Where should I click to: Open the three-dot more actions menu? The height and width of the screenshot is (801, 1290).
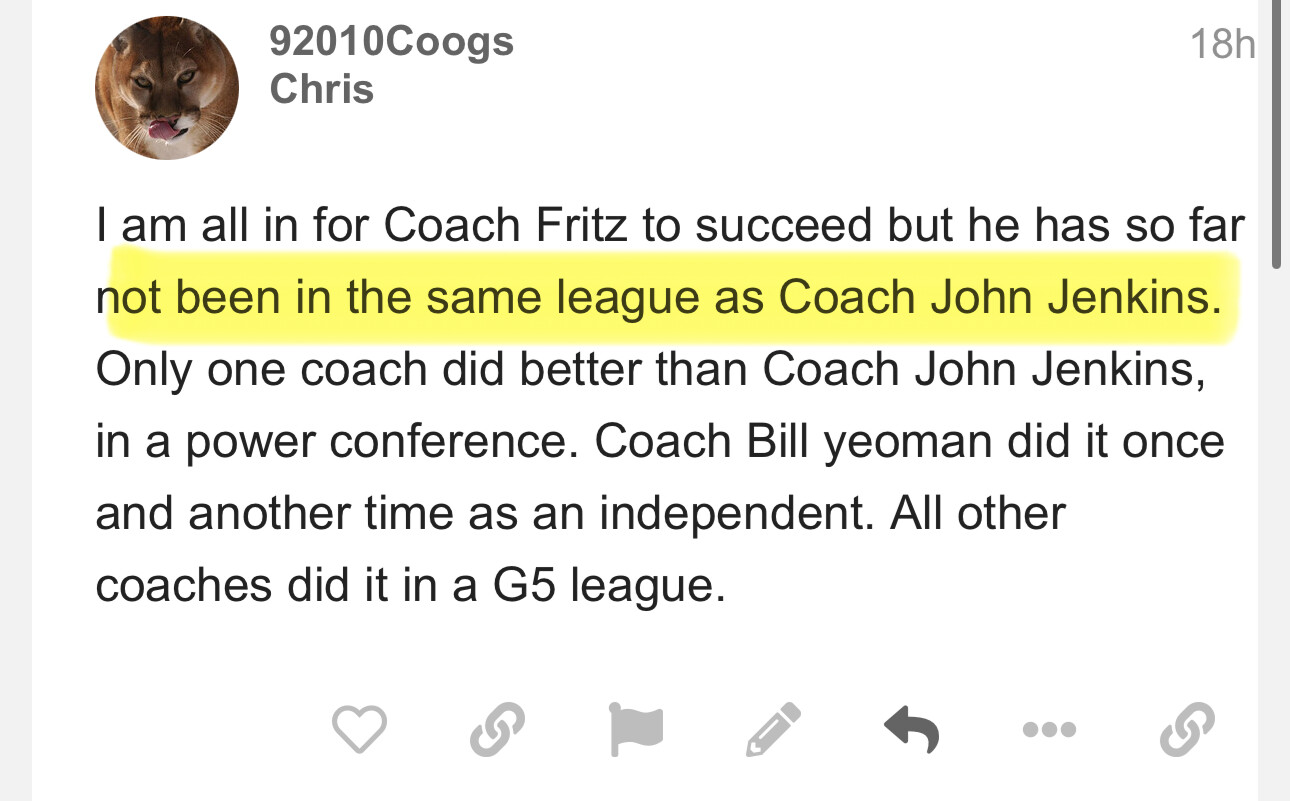click(1050, 730)
